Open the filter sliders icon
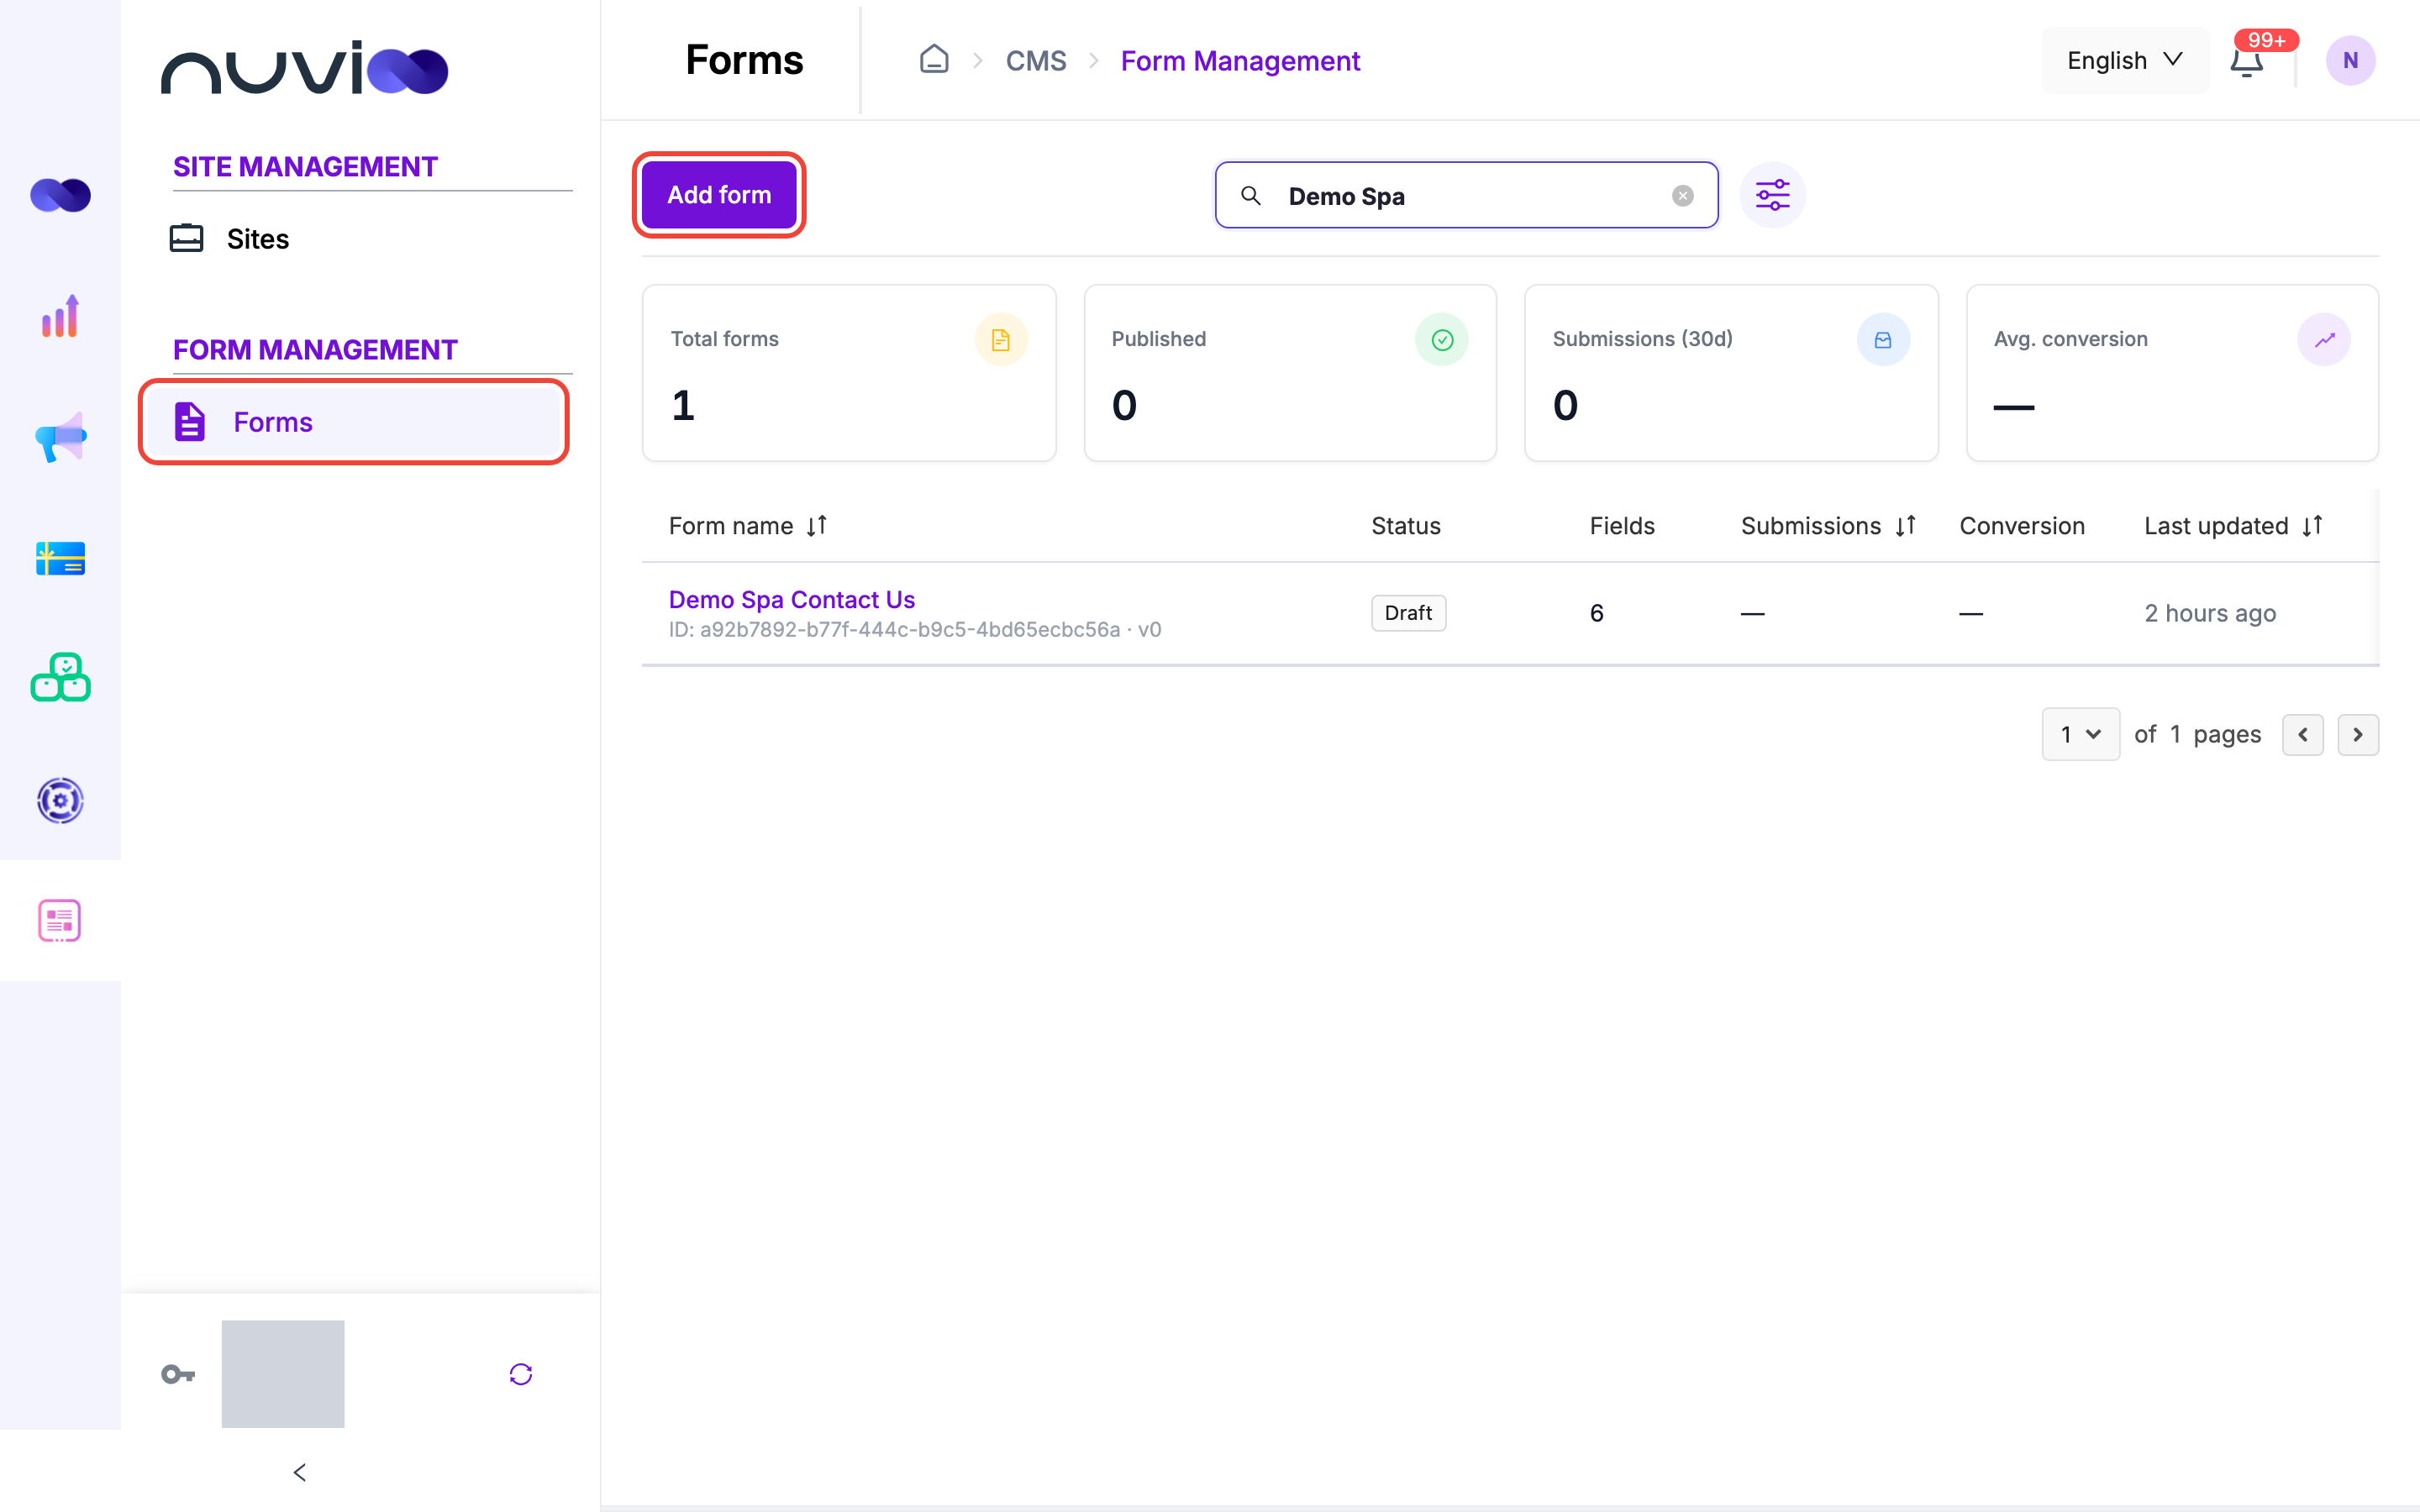The height and width of the screenshot is (1512, 2420). click(1772, 195)
